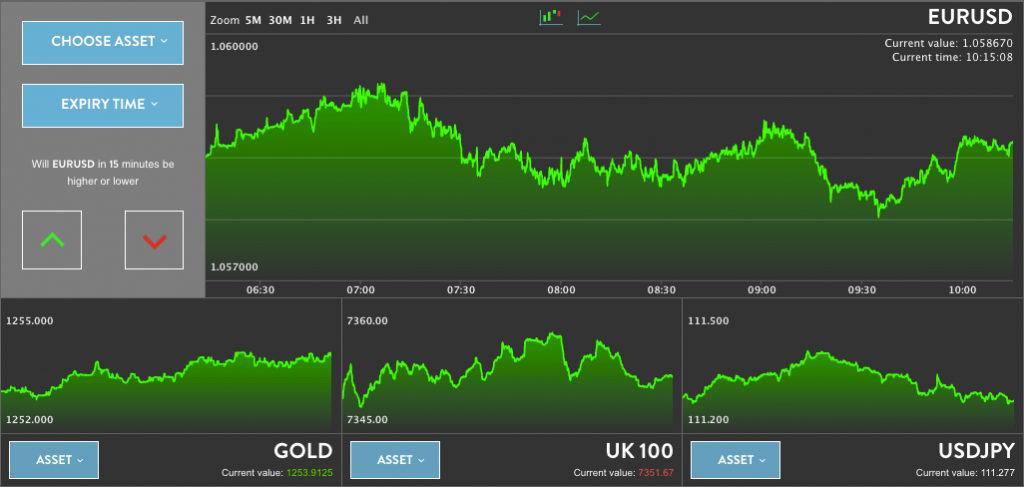Set chart zoom to 3H
Image resolution: width=1024 pixels, height=487 pixels.
click(334, 20)
